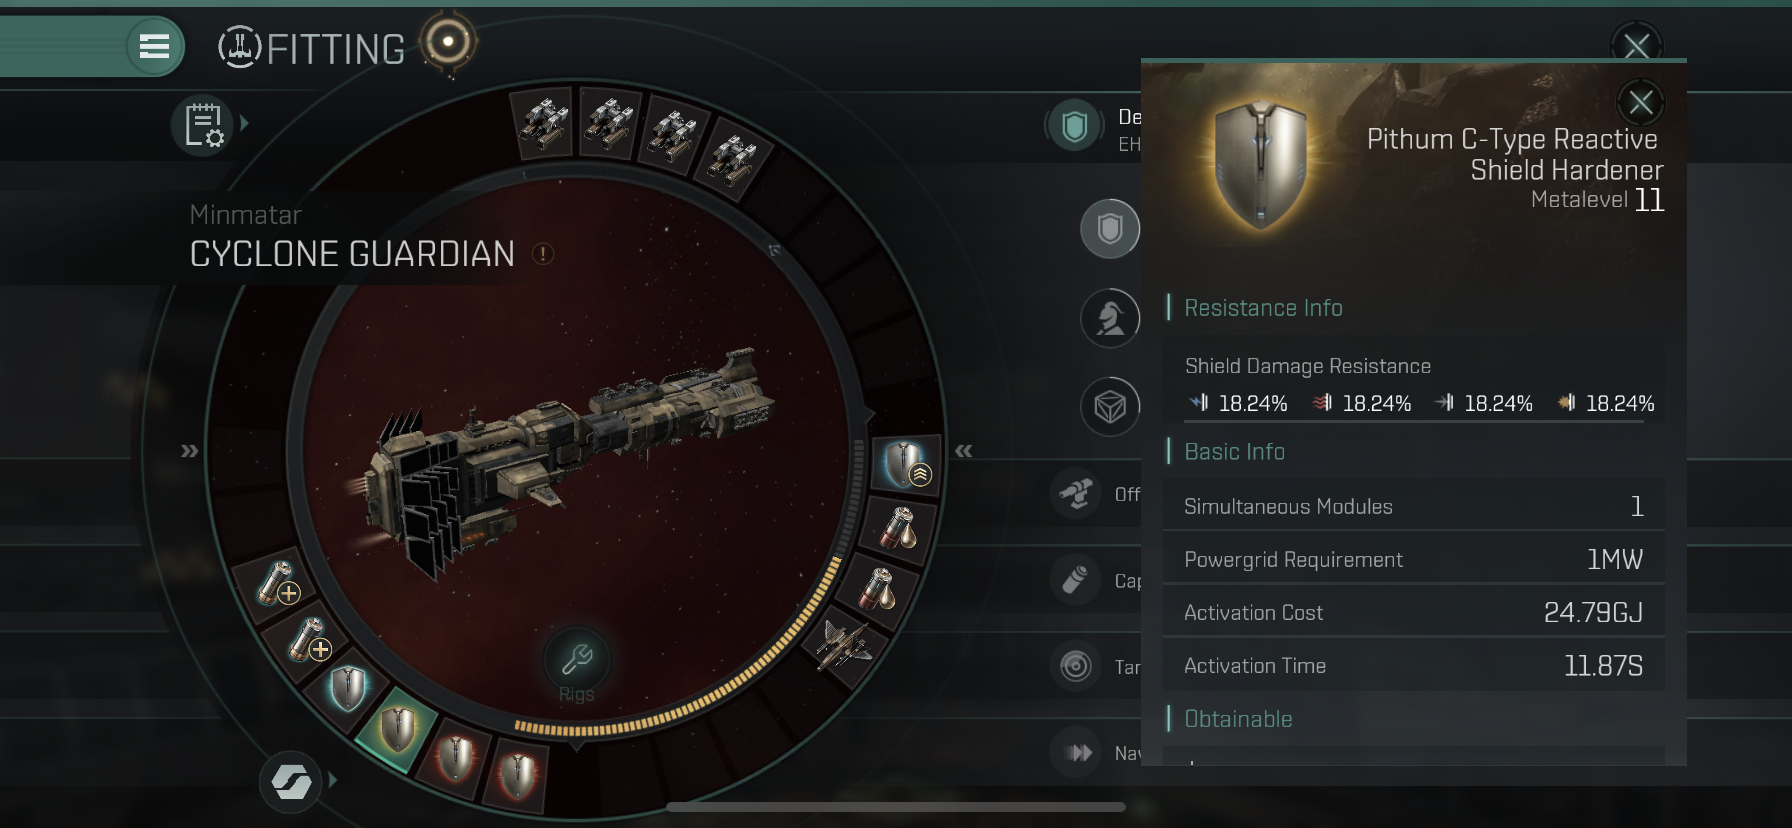Select the drone module in the slot ring
Screen dimensions: 1792x828
coord(846,643)
